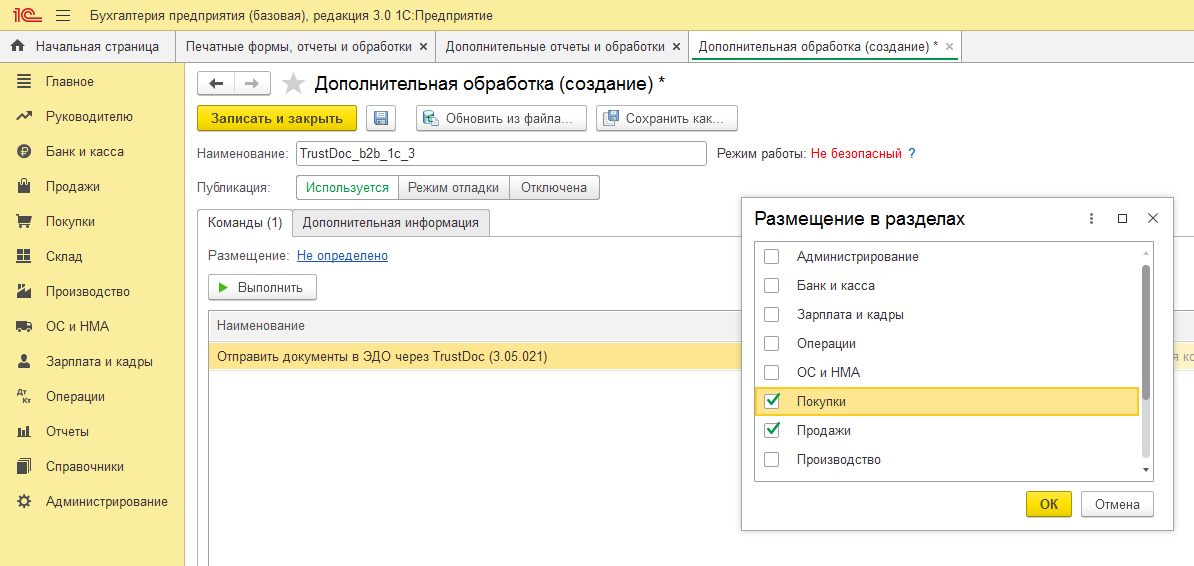This screenshot has width=1194, height=566.
Task: Check the ОС и НМА checkbox
Action: tap(771, 373)
